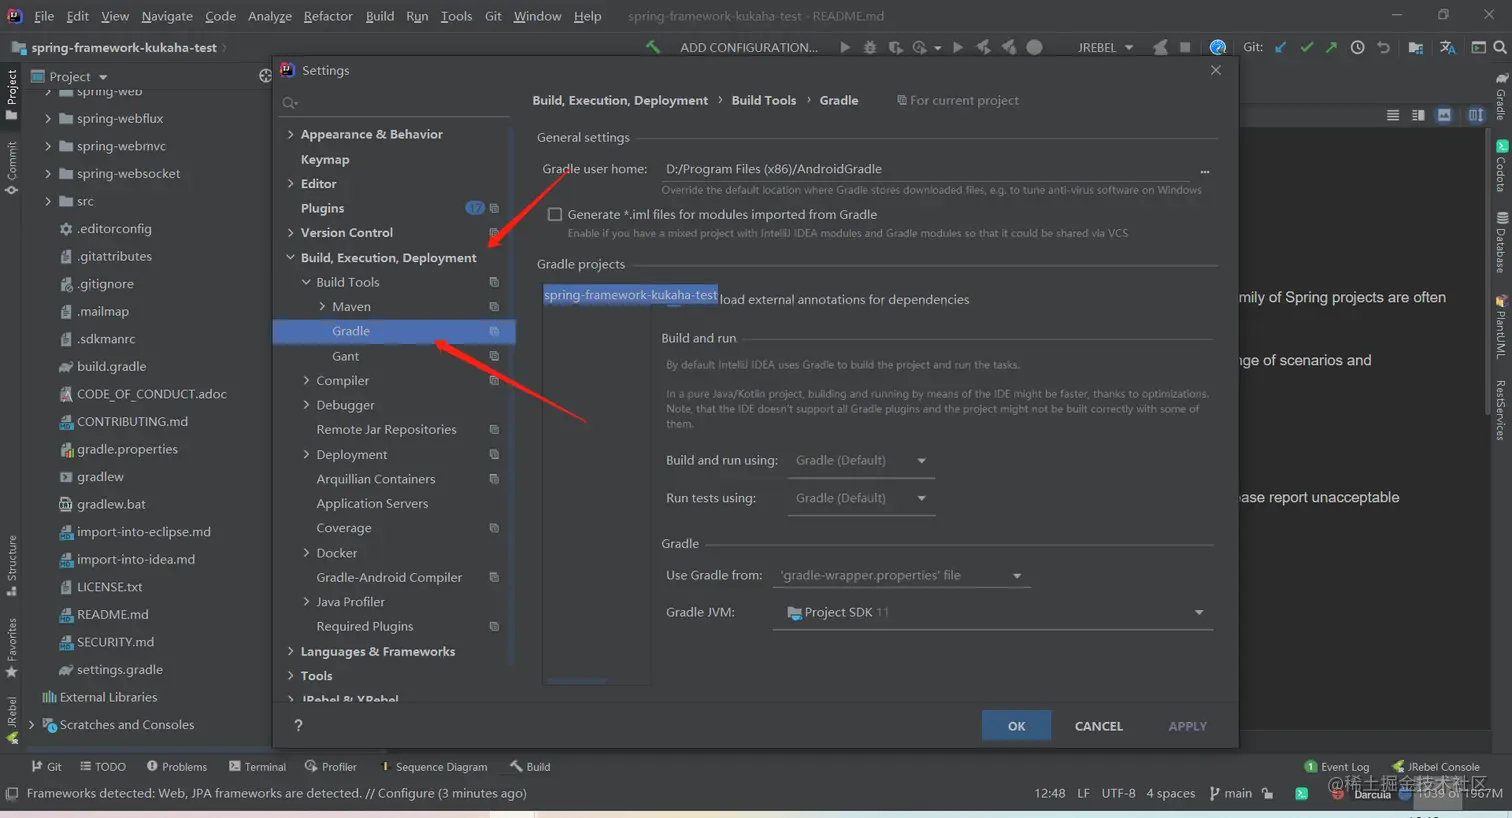This screenshot has width=1512, height=818.
Task: Click the Git update project arrow
Action: [1280, 47]
